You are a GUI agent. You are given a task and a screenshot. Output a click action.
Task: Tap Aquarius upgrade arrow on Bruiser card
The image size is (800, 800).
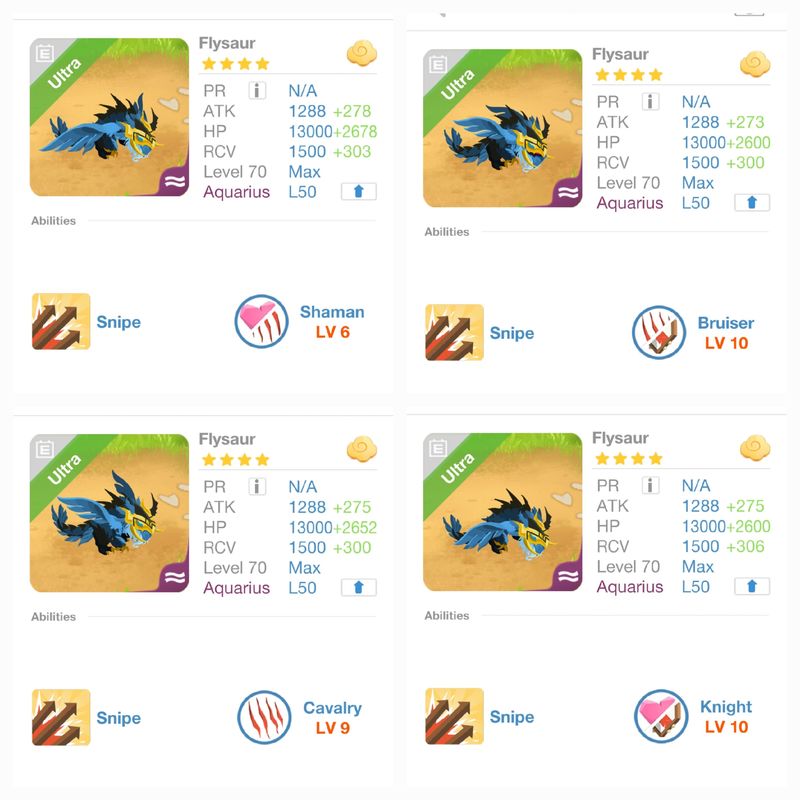tap(752, 203)
